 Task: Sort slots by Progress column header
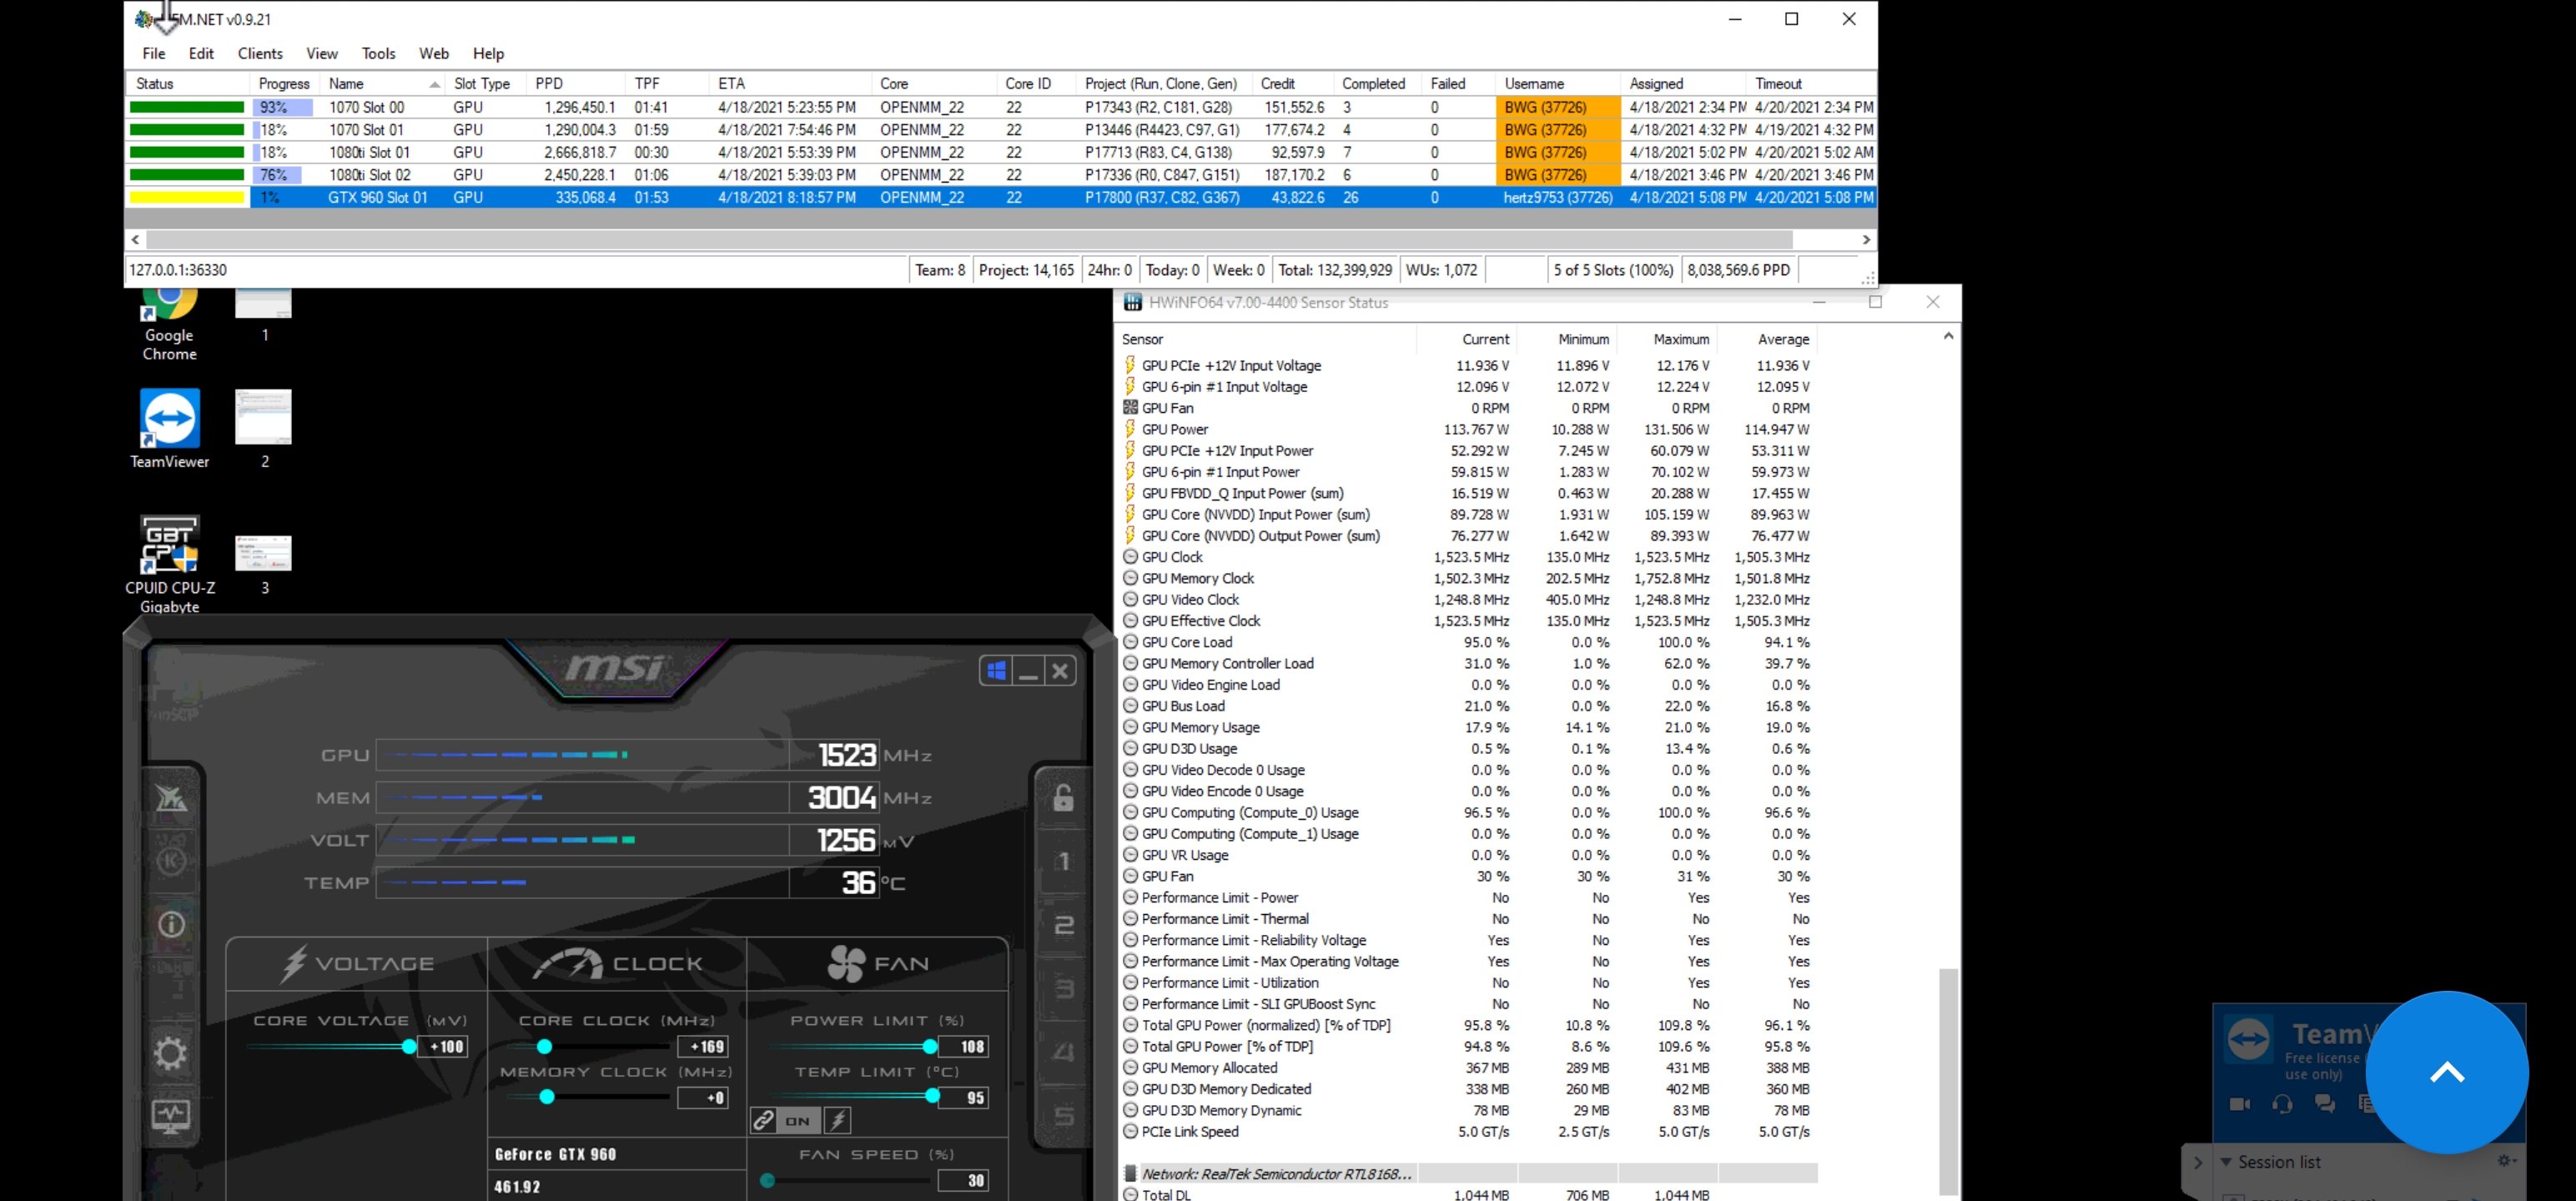pyautogui.click(x=284, y=83)
